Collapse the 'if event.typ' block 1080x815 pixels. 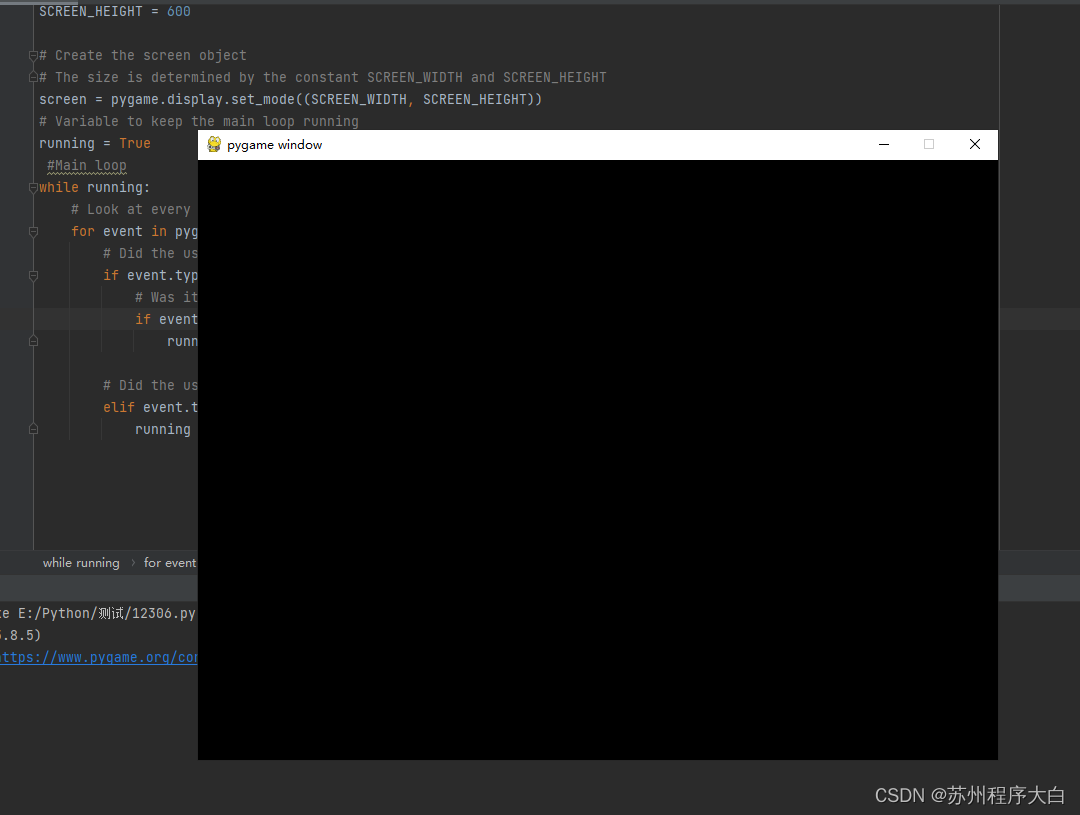[x=33, y=276]
